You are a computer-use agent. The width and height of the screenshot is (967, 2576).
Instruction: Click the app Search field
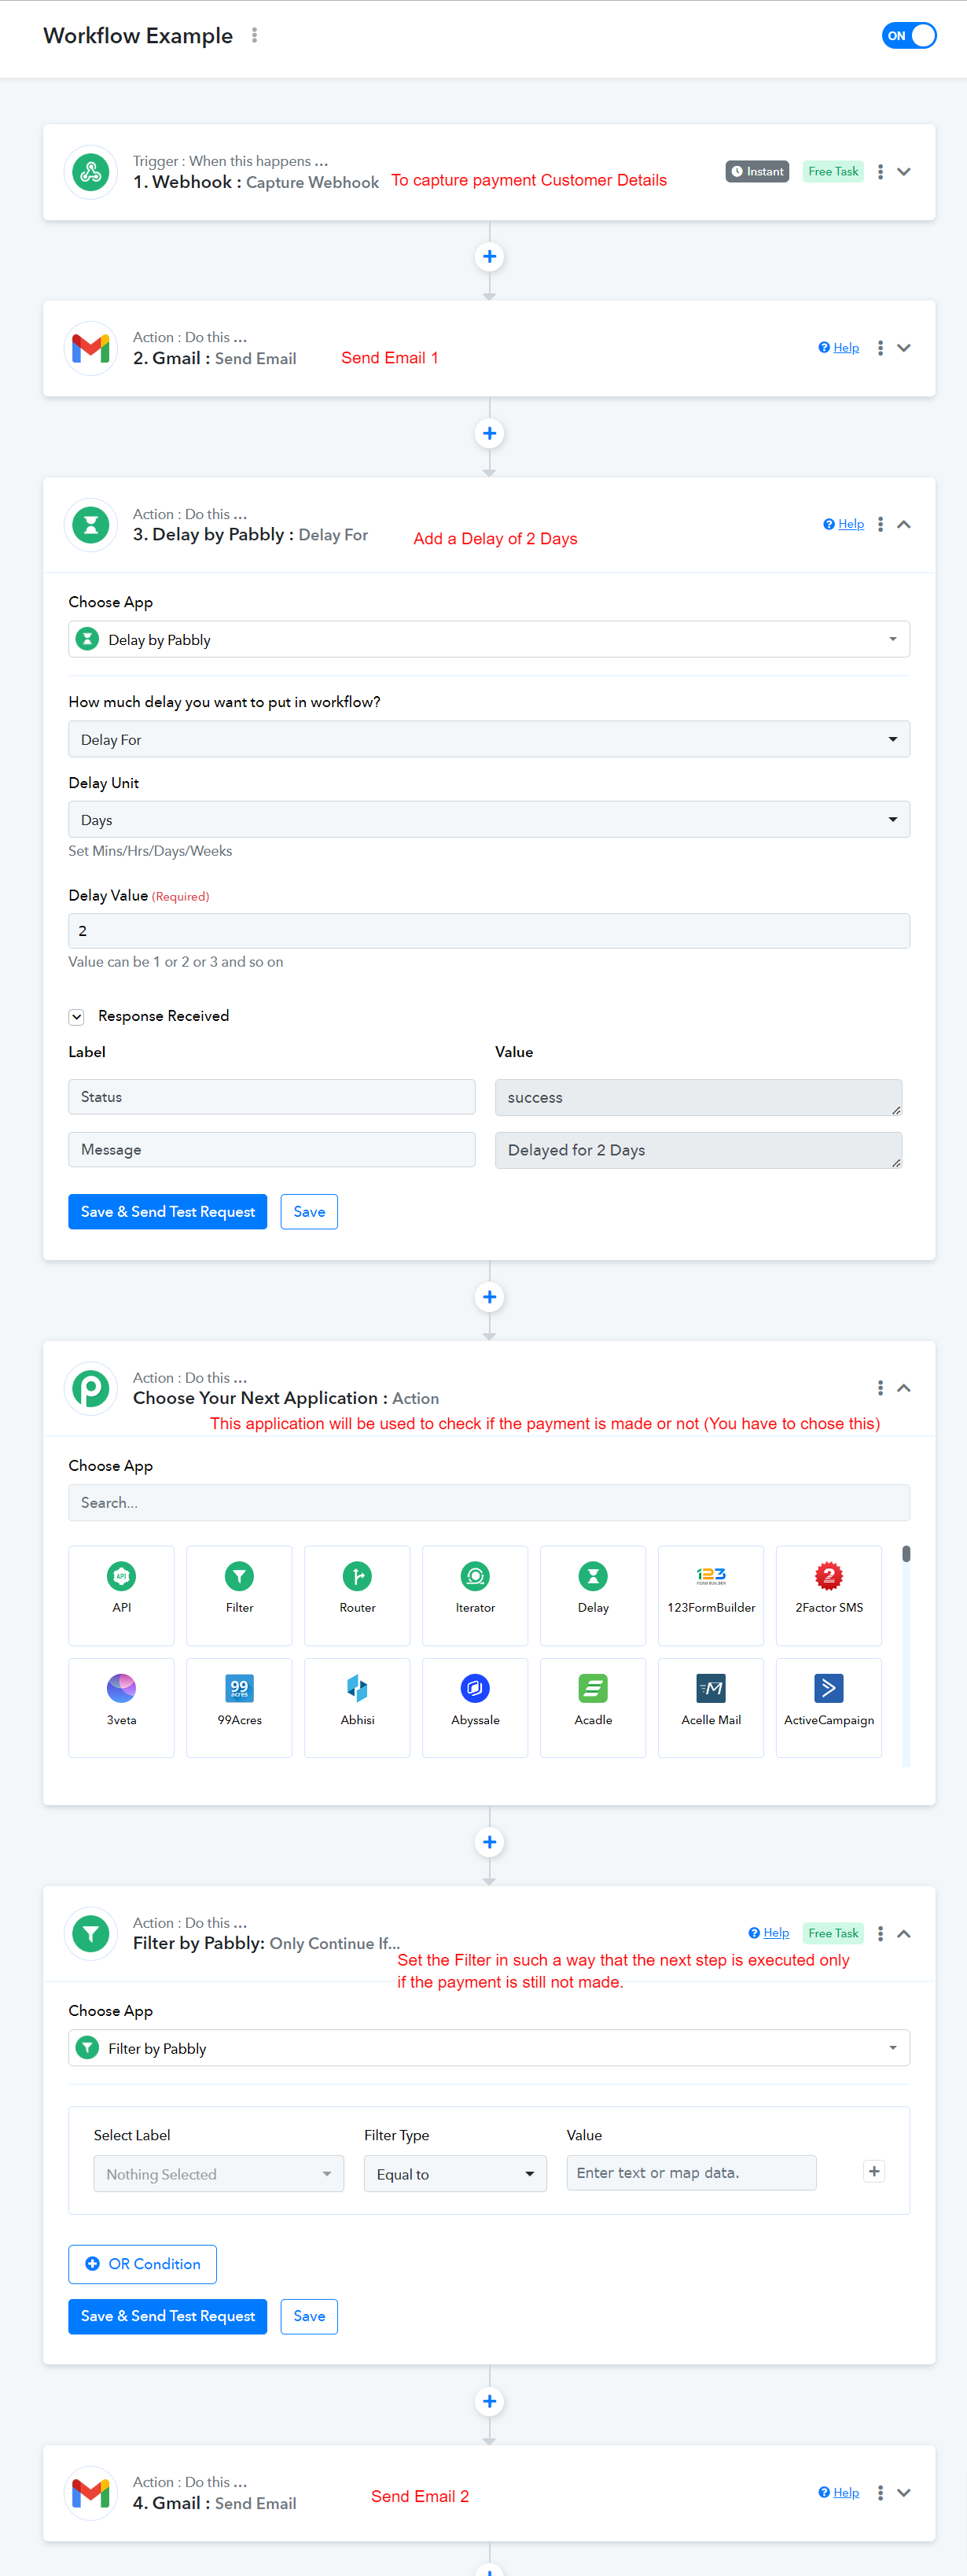tap(489, 1503)
